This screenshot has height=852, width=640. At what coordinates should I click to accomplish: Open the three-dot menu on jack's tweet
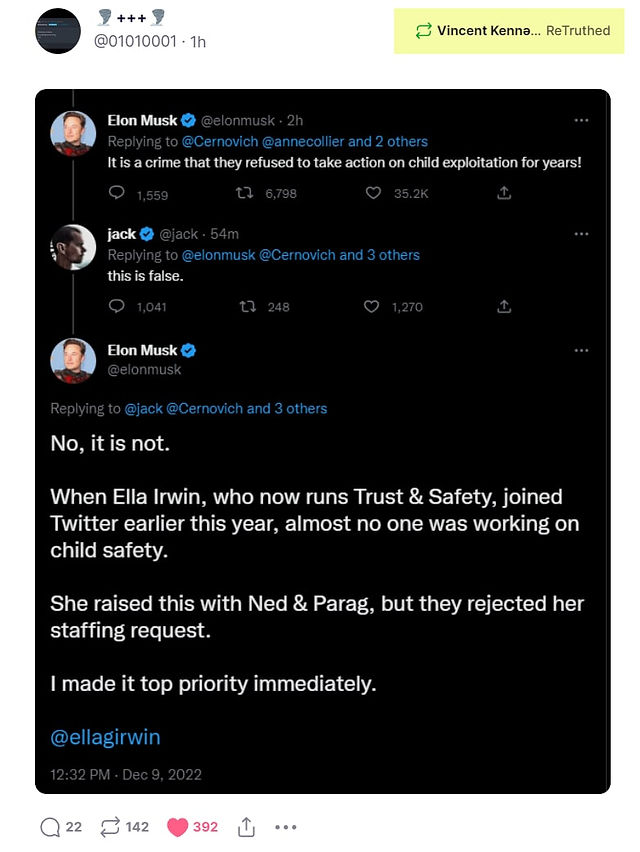(581, 234)
